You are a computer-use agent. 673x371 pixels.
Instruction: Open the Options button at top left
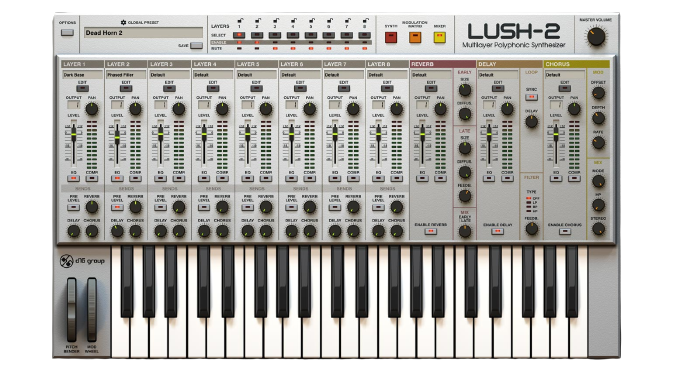(67, 32)
